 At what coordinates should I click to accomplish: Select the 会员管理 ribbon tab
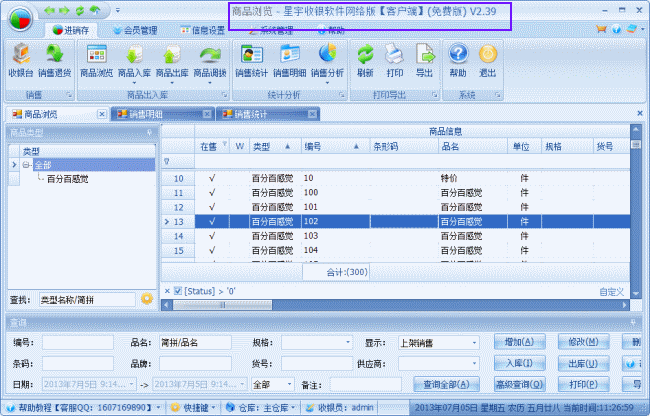pos(135,30)
